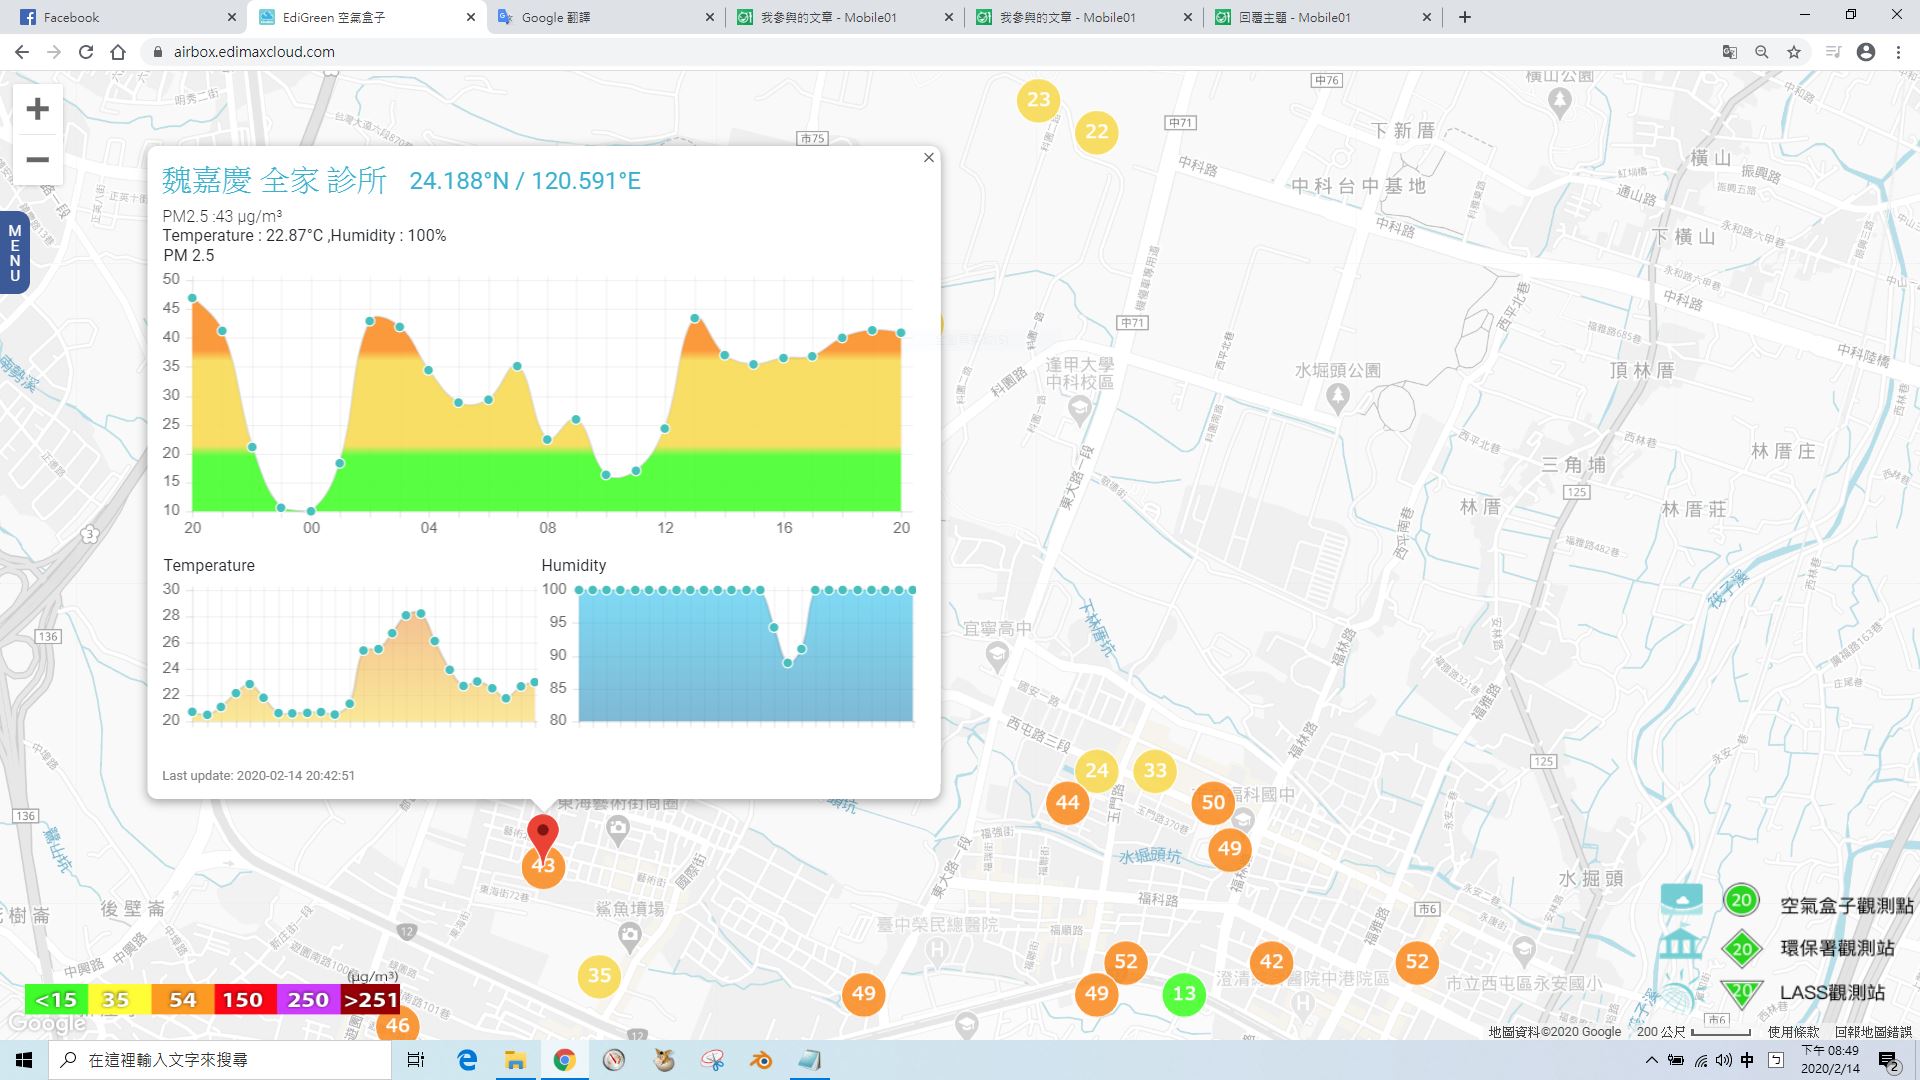Viewport: 1920px width, 1080px height.
Task: Expand the blue MENU side tab
Action: [x=14, y=253]
